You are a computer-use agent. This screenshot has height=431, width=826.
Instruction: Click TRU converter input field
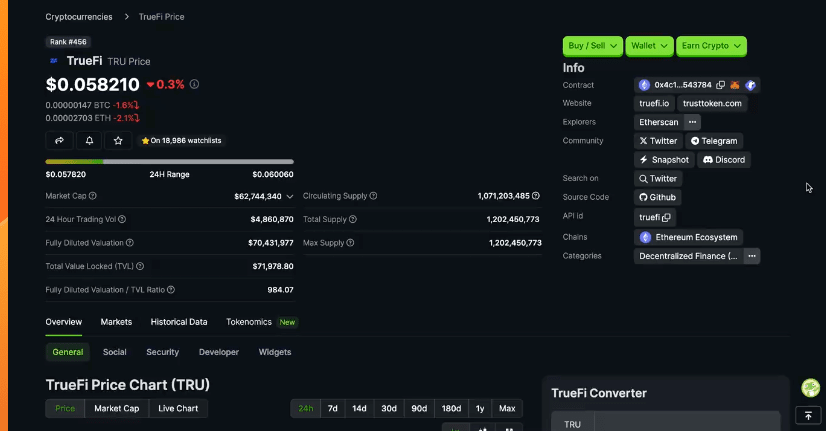[x=687, y=422]
